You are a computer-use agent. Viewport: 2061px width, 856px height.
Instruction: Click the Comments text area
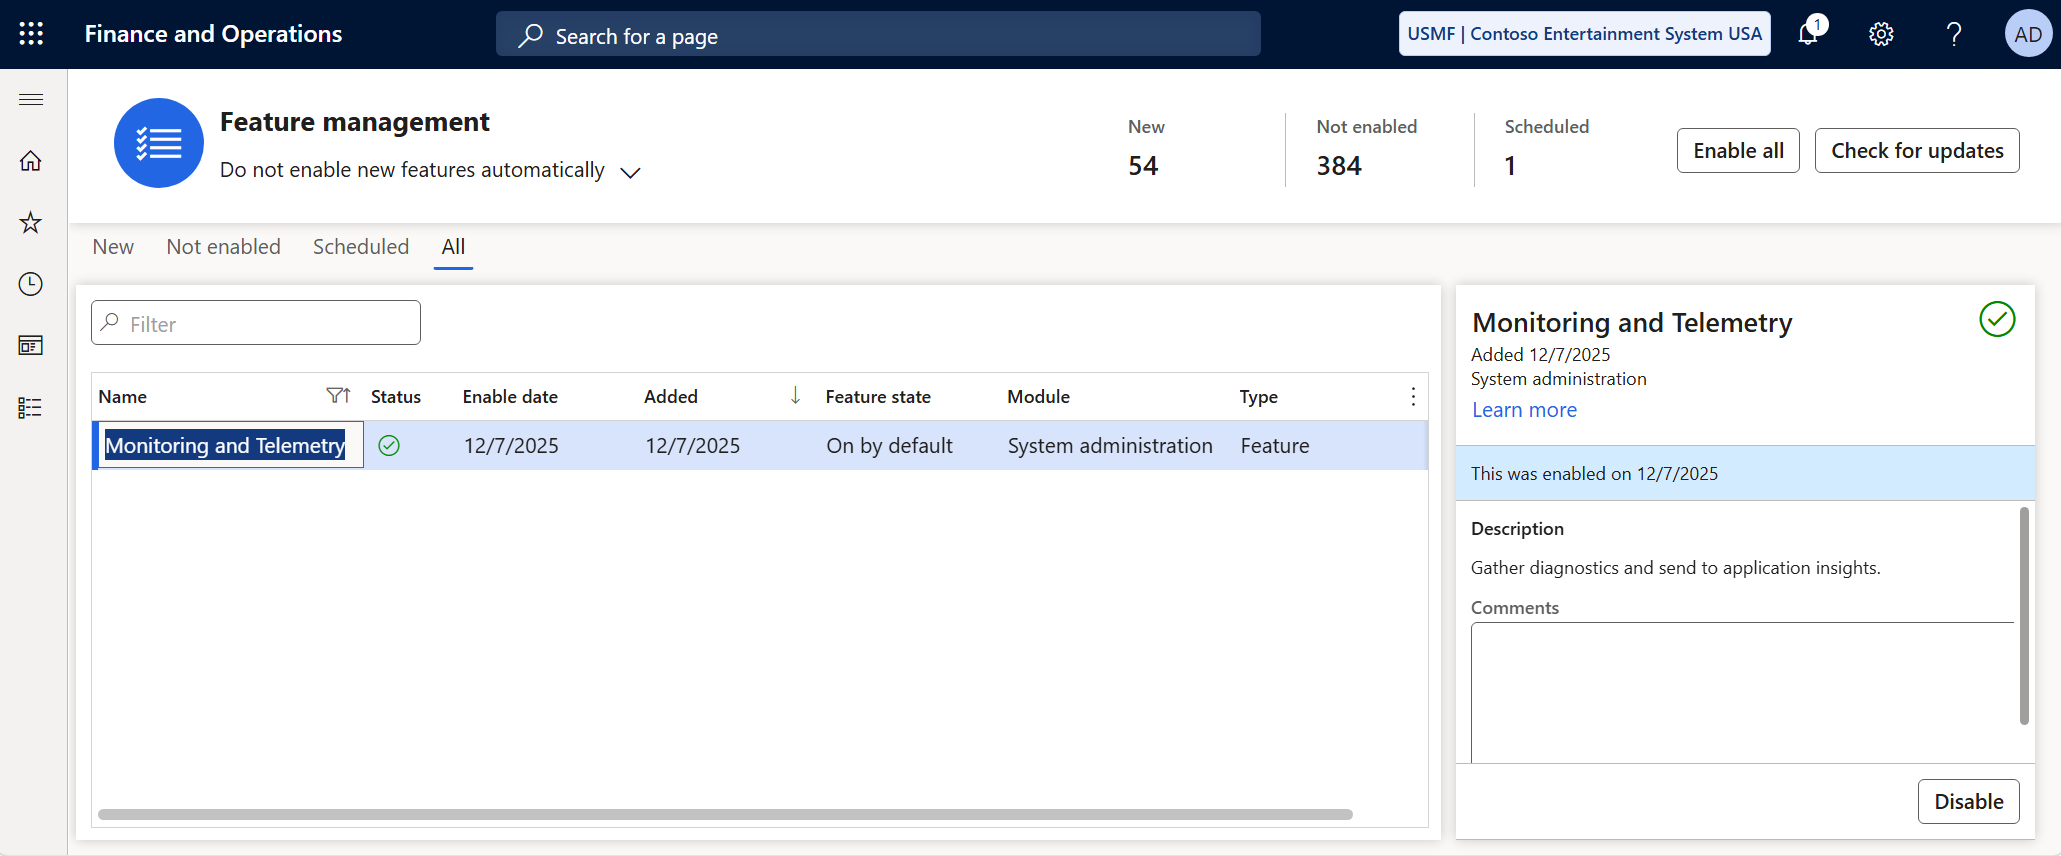pyautogui.click(x=1742, y=693)
